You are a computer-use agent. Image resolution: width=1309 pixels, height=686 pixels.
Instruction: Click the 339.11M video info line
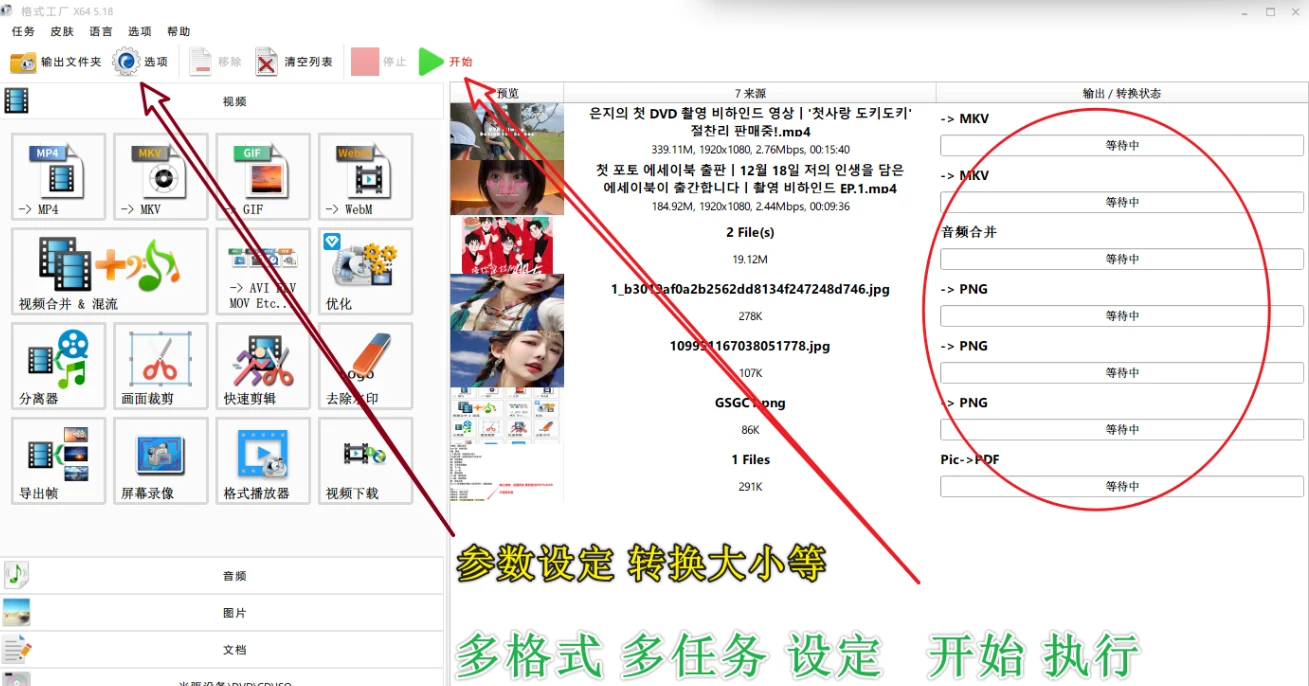(x=750, y=150)
